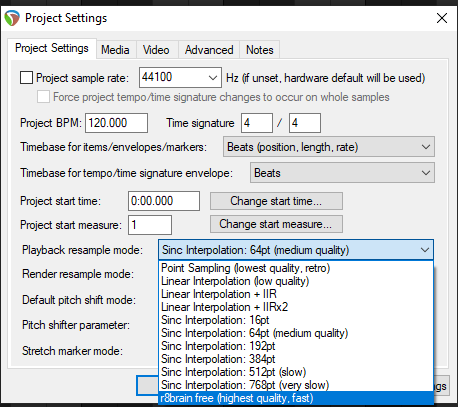Click the Project start time field
Screen dimensions: 458x407
[x=164, y=201]
